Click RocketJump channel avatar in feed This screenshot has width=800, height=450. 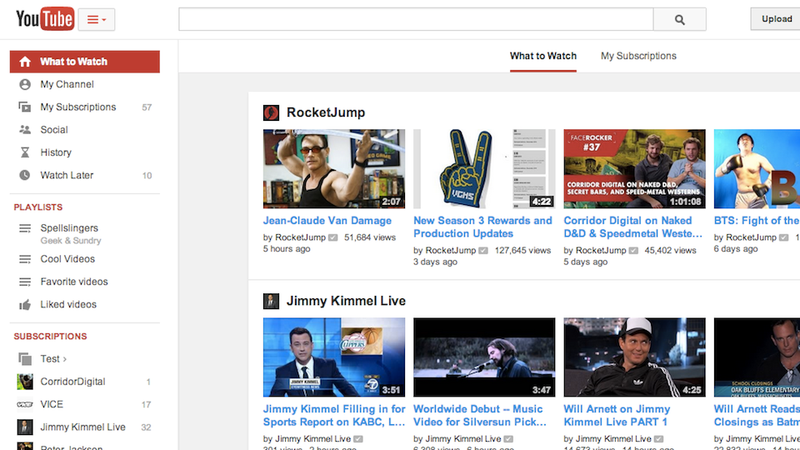pyautogui.click(x=271, y=113)
